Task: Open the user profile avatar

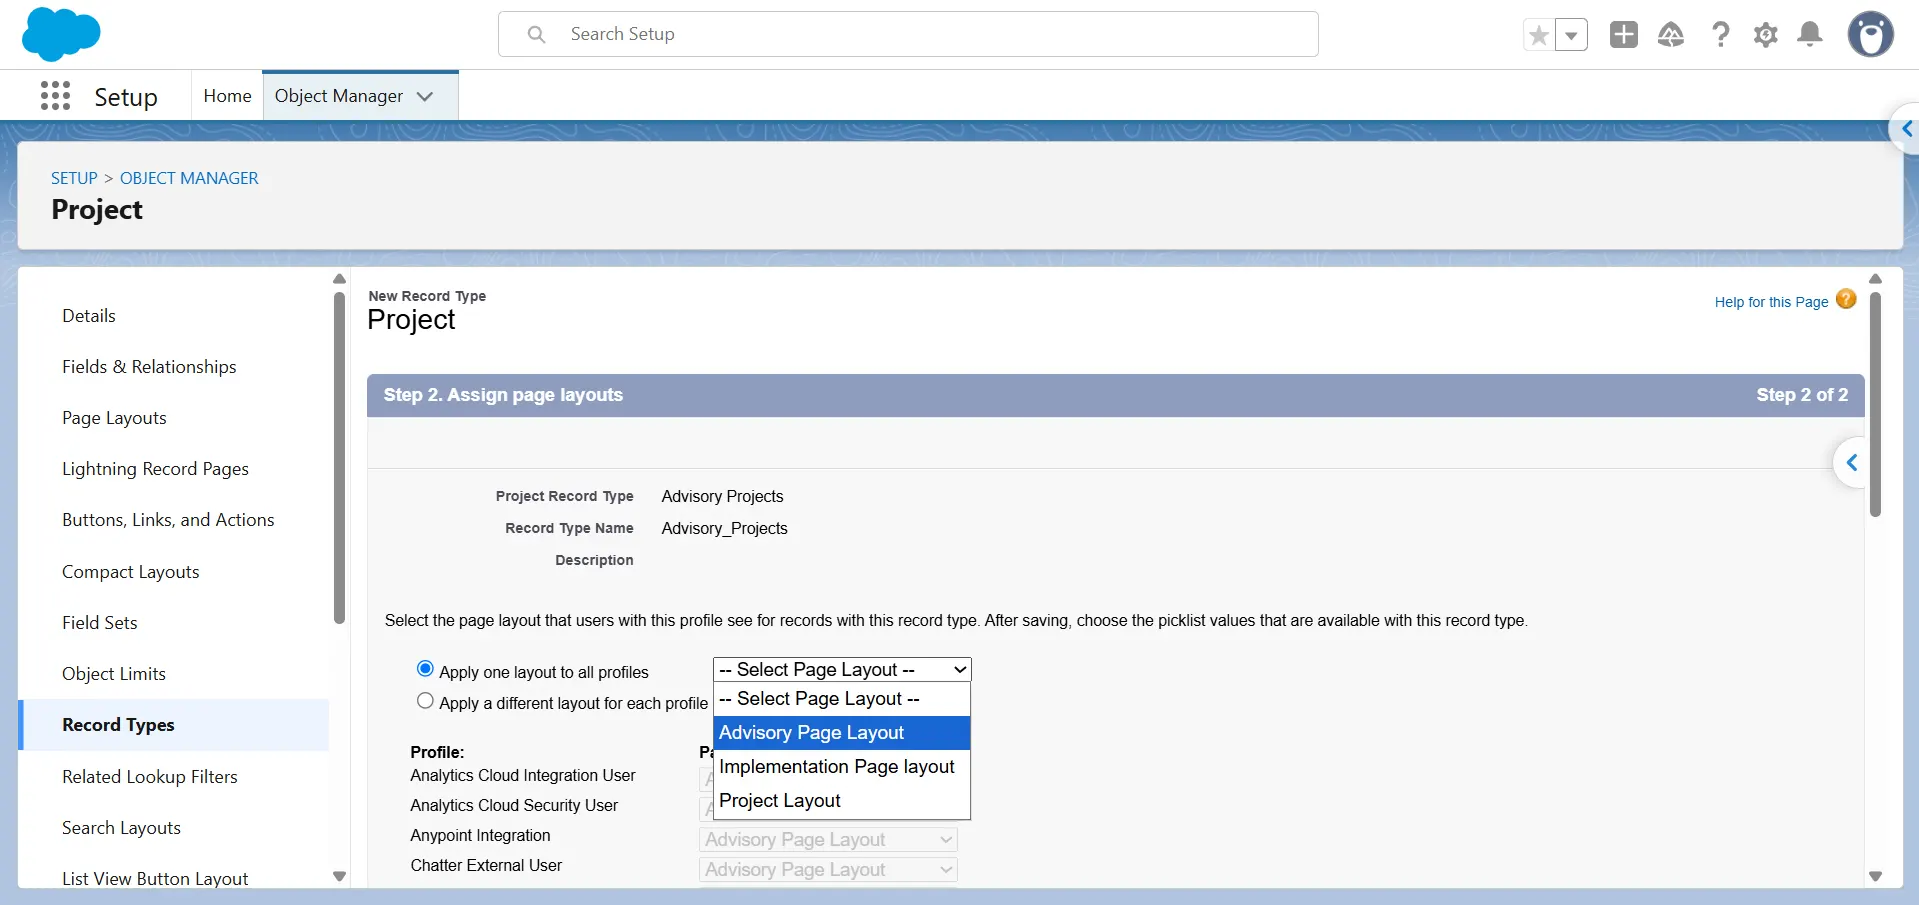Action: click(x=1871, y=35)
